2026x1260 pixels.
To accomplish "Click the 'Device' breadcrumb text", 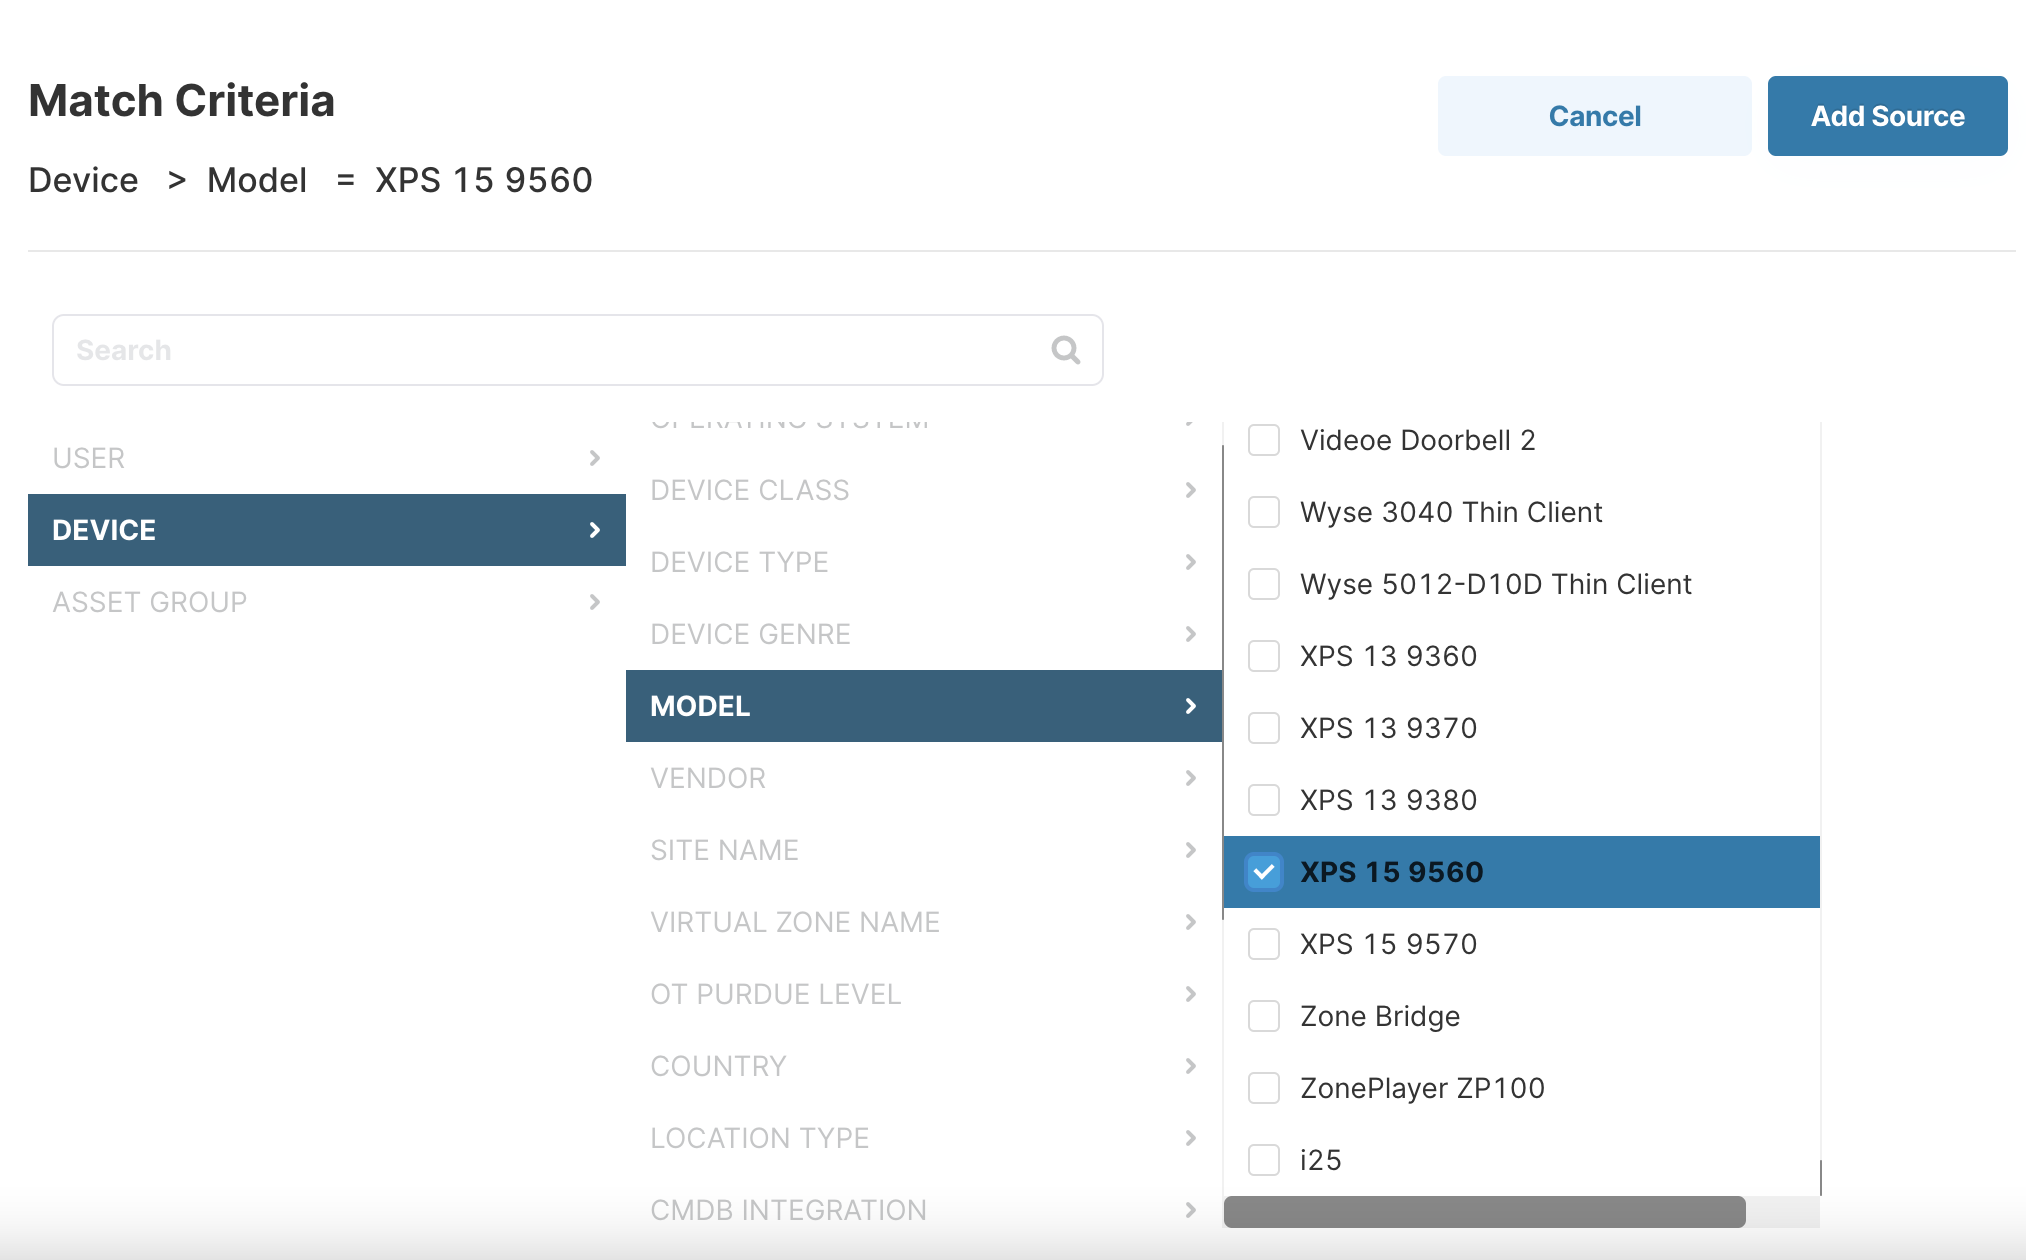I will [83, 180].
